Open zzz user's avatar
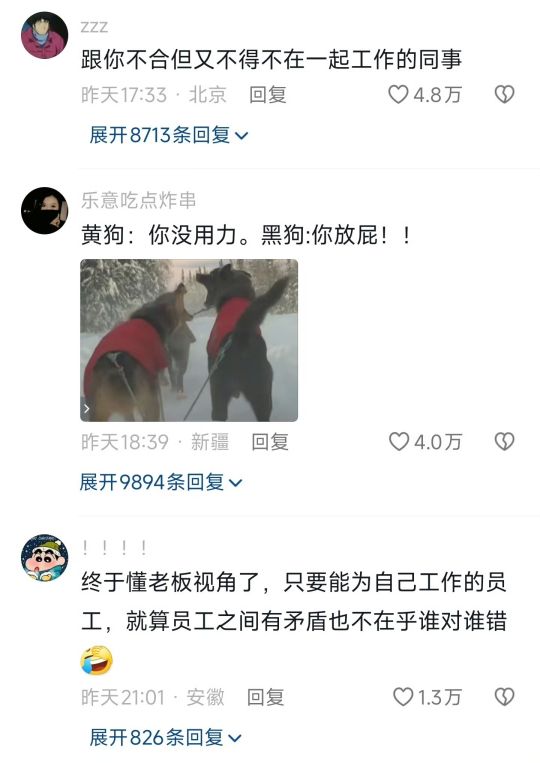The height and width of the screenshot is (763, 540). tap(44, 35)
